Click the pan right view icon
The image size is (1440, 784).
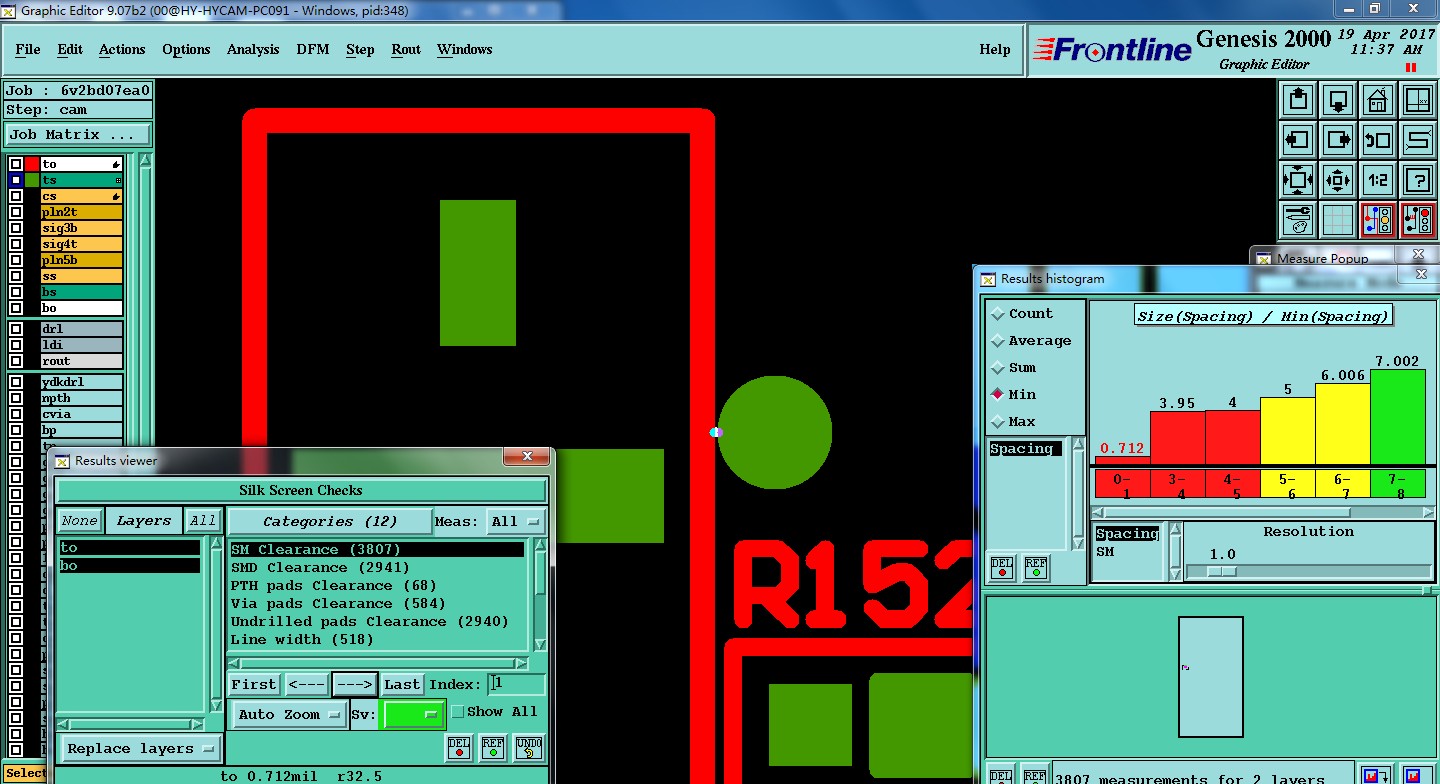tap(1337, 140)
